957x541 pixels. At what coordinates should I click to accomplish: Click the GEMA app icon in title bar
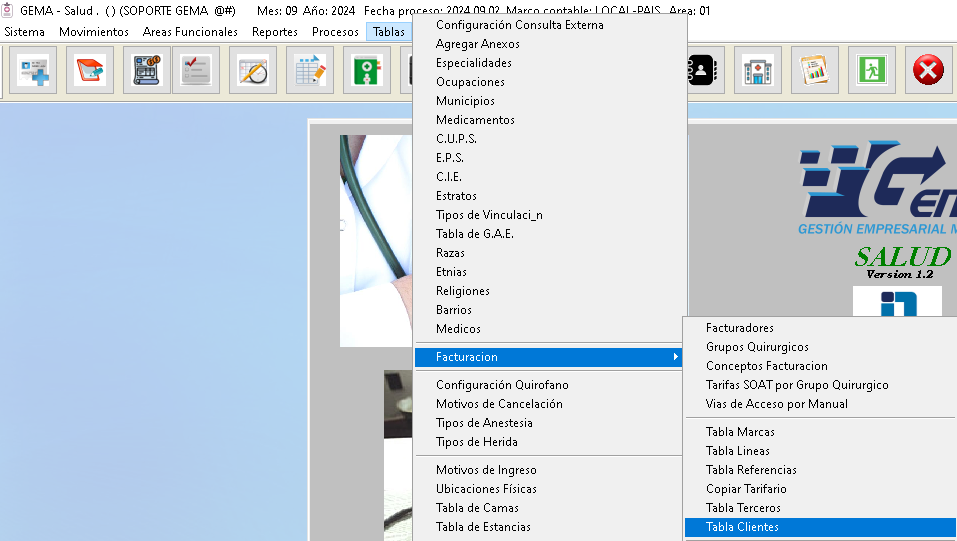(x=7, y=10)
